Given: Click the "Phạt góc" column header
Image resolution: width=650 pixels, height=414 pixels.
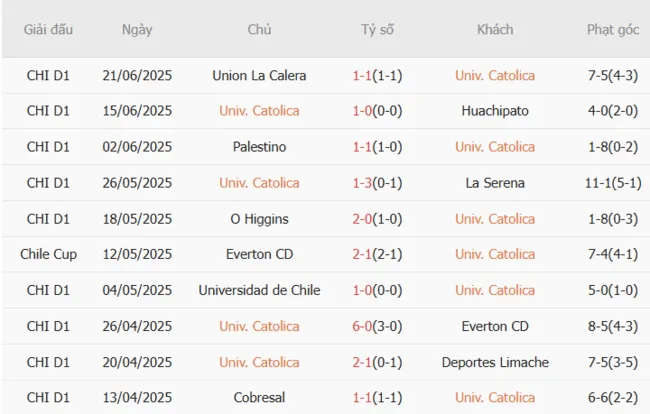Looking at the screenshot, I should coord(613,30).
